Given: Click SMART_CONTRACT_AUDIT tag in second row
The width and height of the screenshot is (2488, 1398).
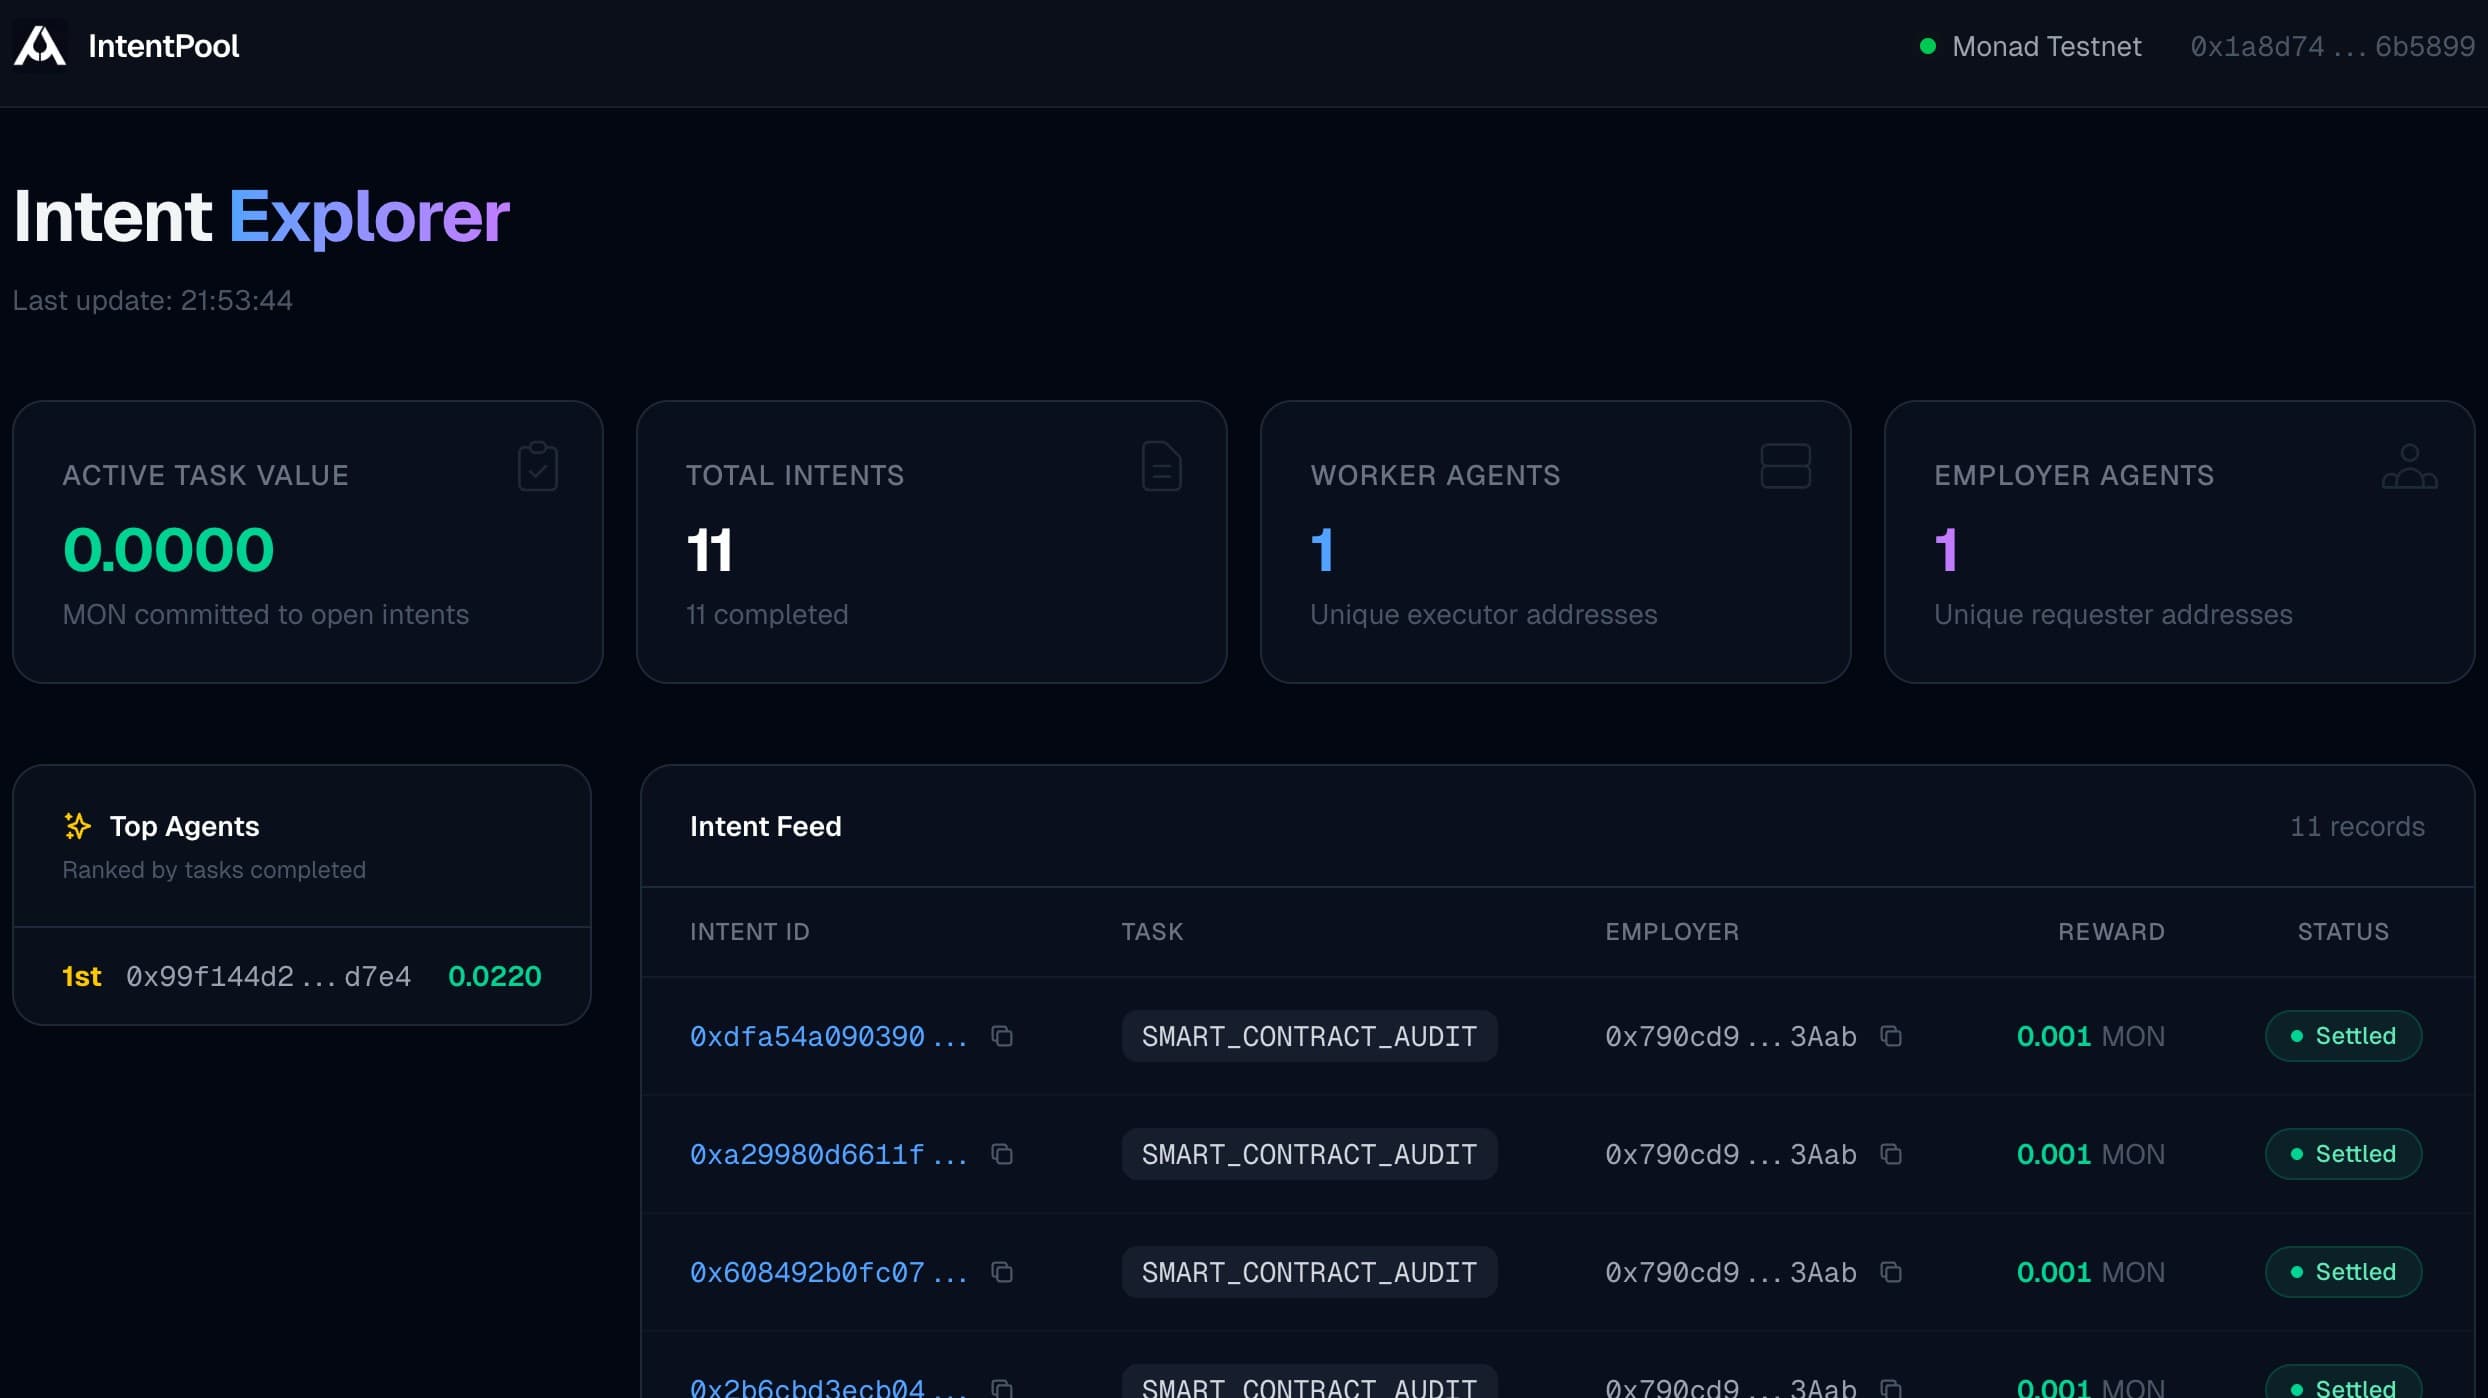Looking at the screenshot, I should tap(1309, 1154).
